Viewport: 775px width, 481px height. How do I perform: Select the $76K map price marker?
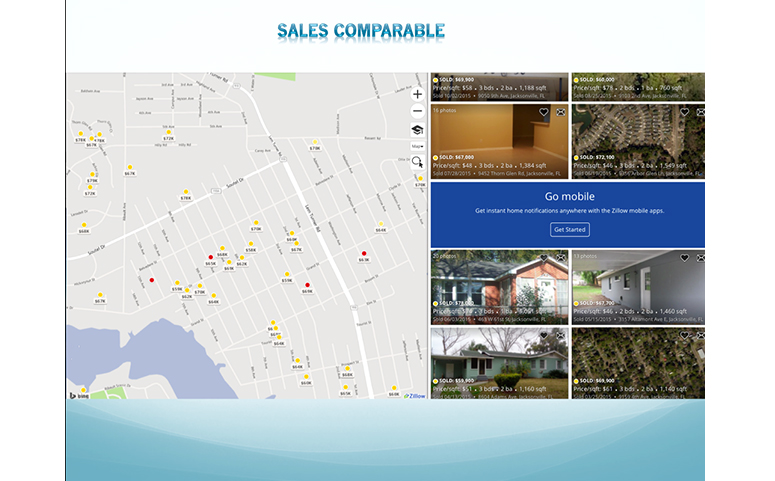coord(185,196)
